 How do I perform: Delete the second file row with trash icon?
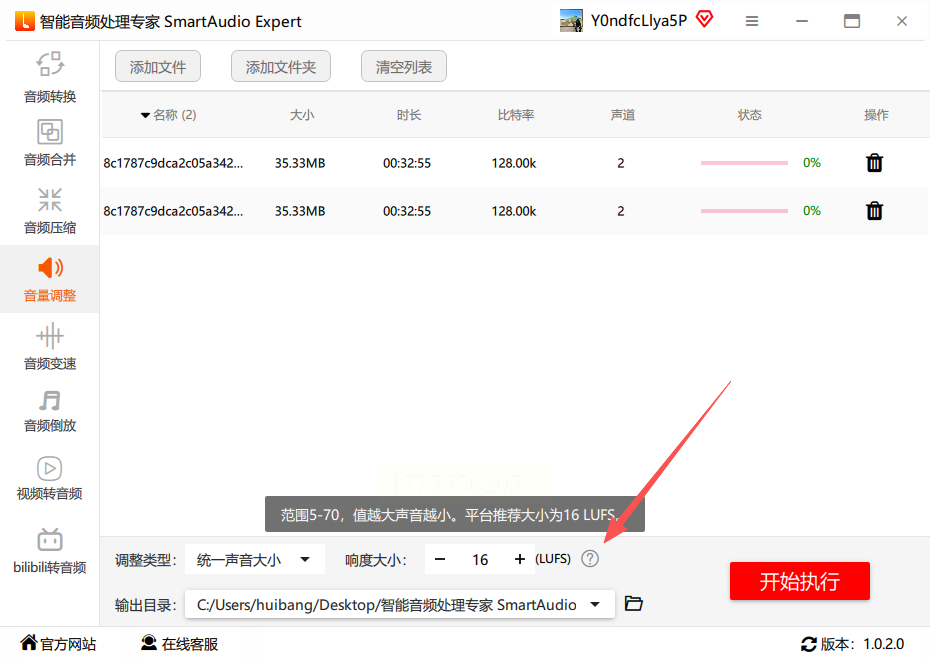[x=874, y=211]
